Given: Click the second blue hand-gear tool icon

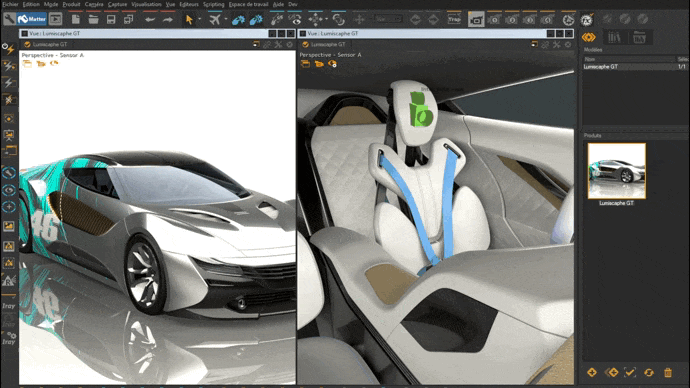Looking at the screenshot, I should pos(256,19).
